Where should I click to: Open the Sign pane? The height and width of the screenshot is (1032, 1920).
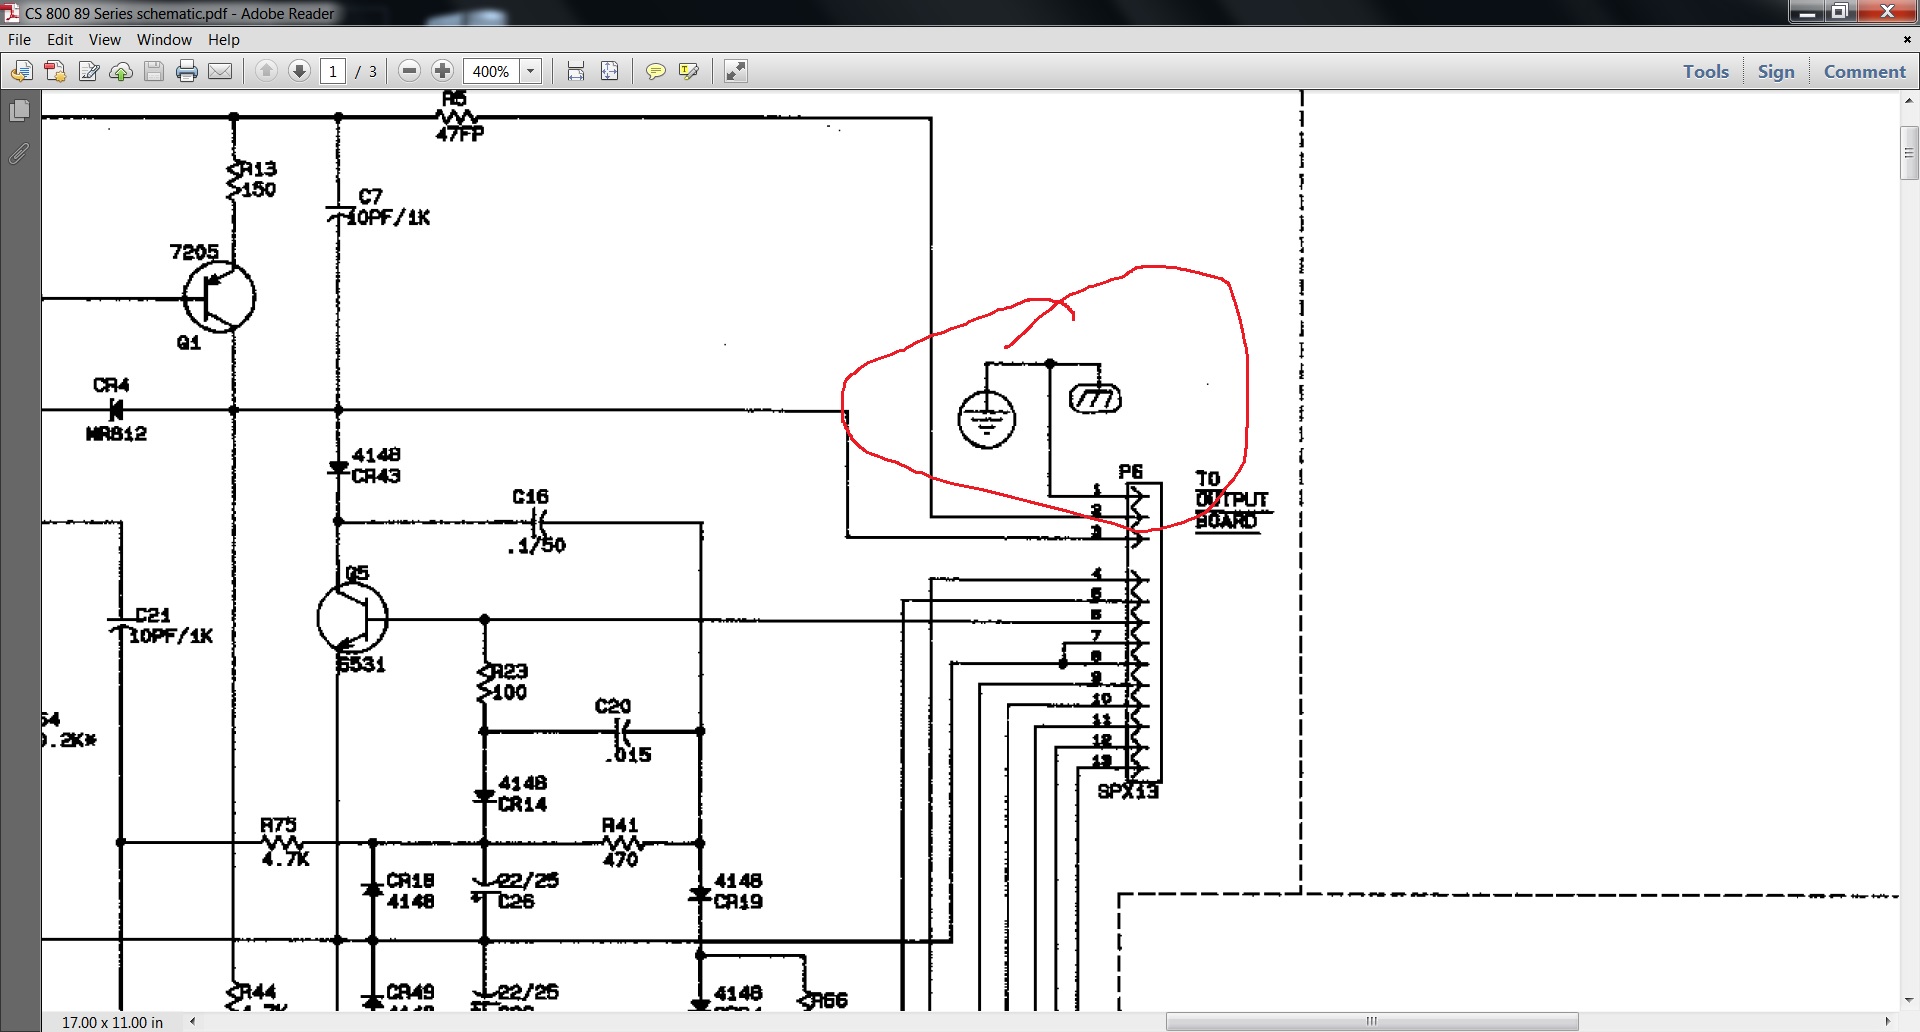coord(1776,71)
